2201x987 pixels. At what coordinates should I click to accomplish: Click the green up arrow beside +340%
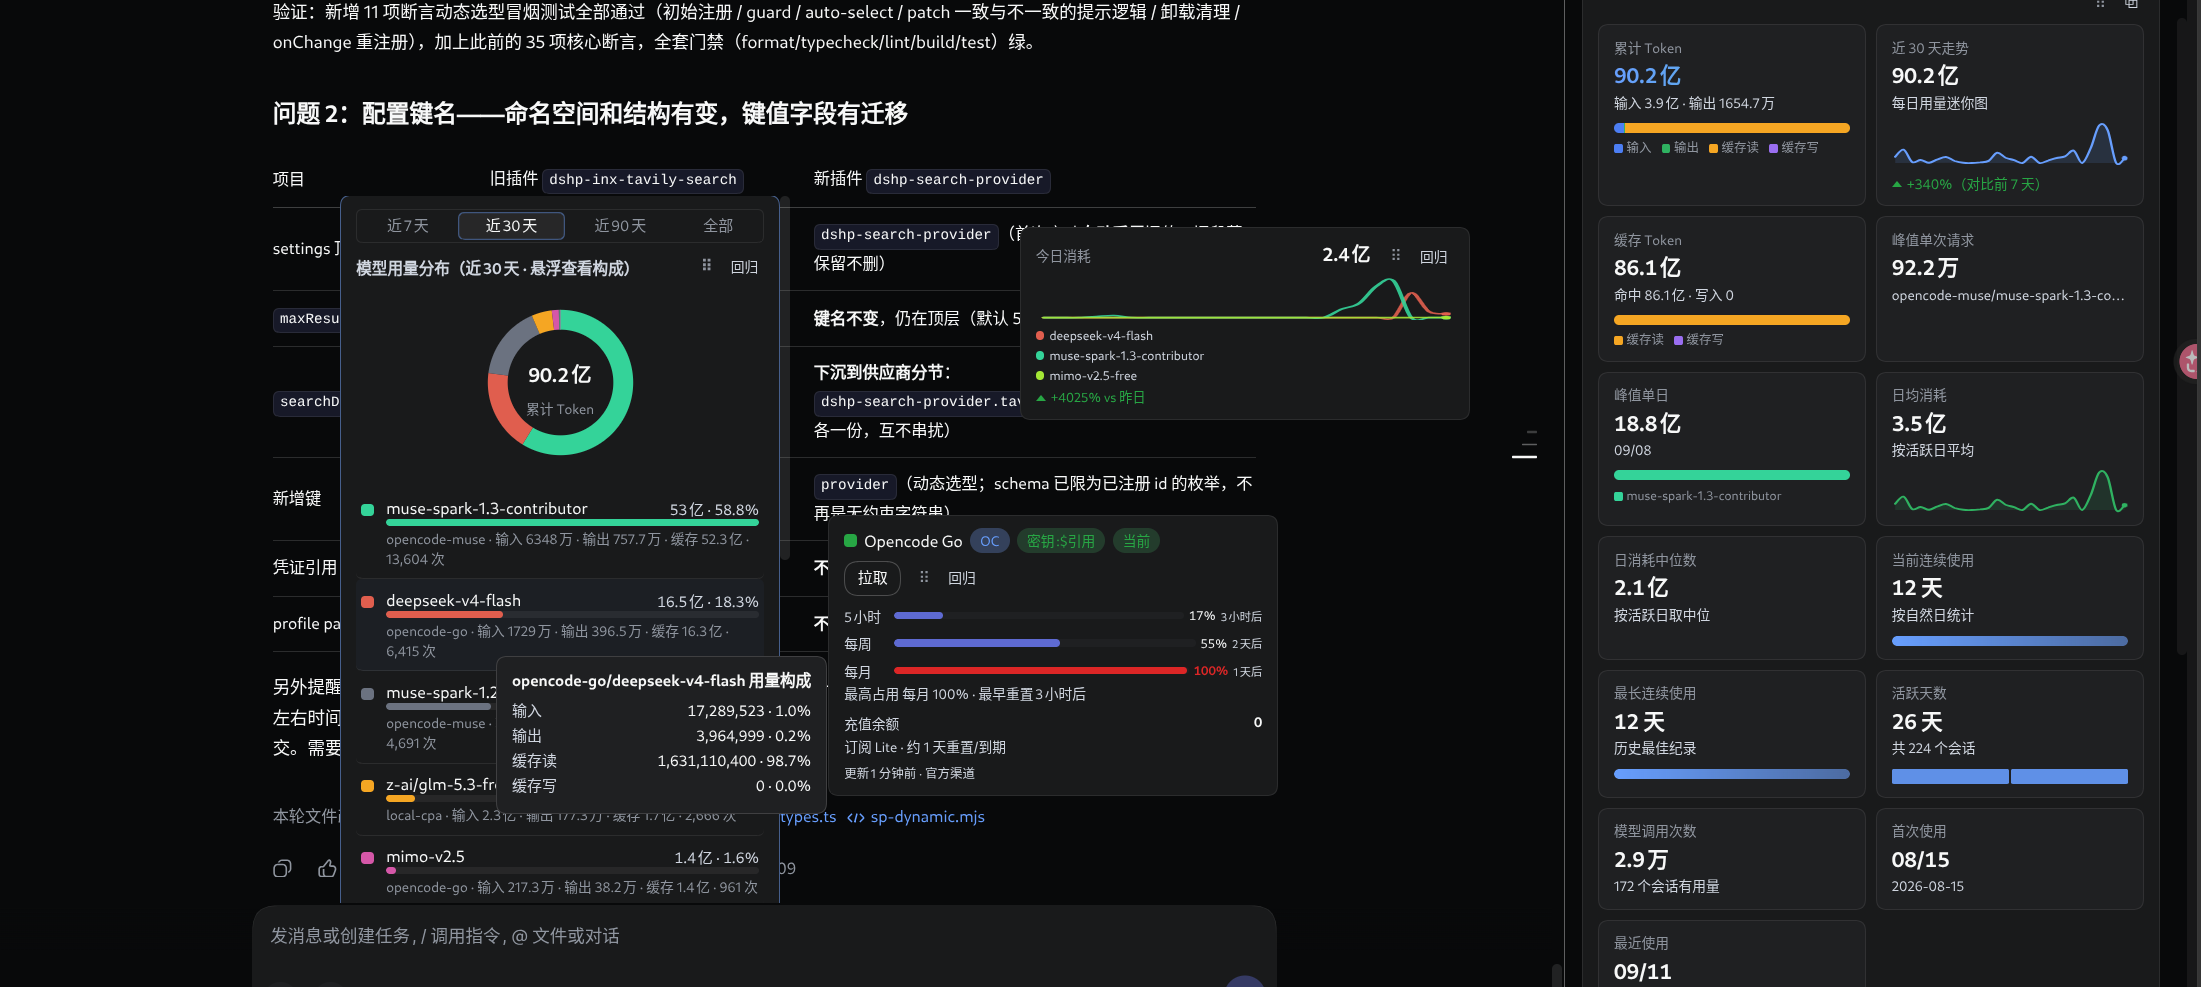pos(1897,184)
